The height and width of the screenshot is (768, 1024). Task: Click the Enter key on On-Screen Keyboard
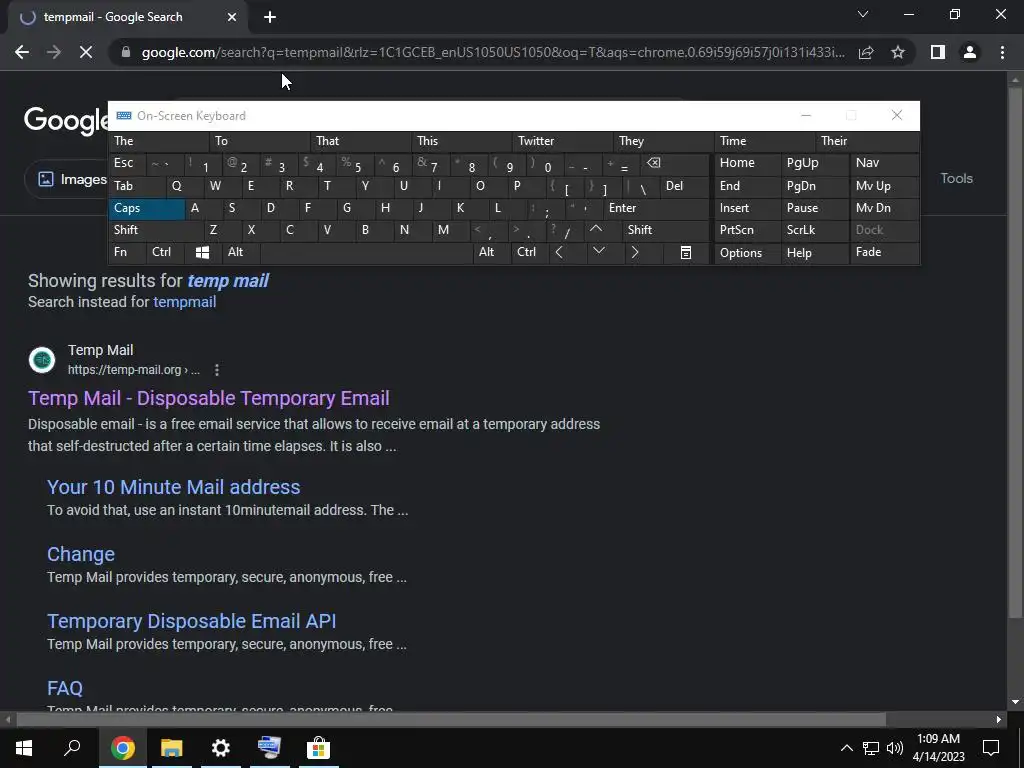click(x=656, y=208)
